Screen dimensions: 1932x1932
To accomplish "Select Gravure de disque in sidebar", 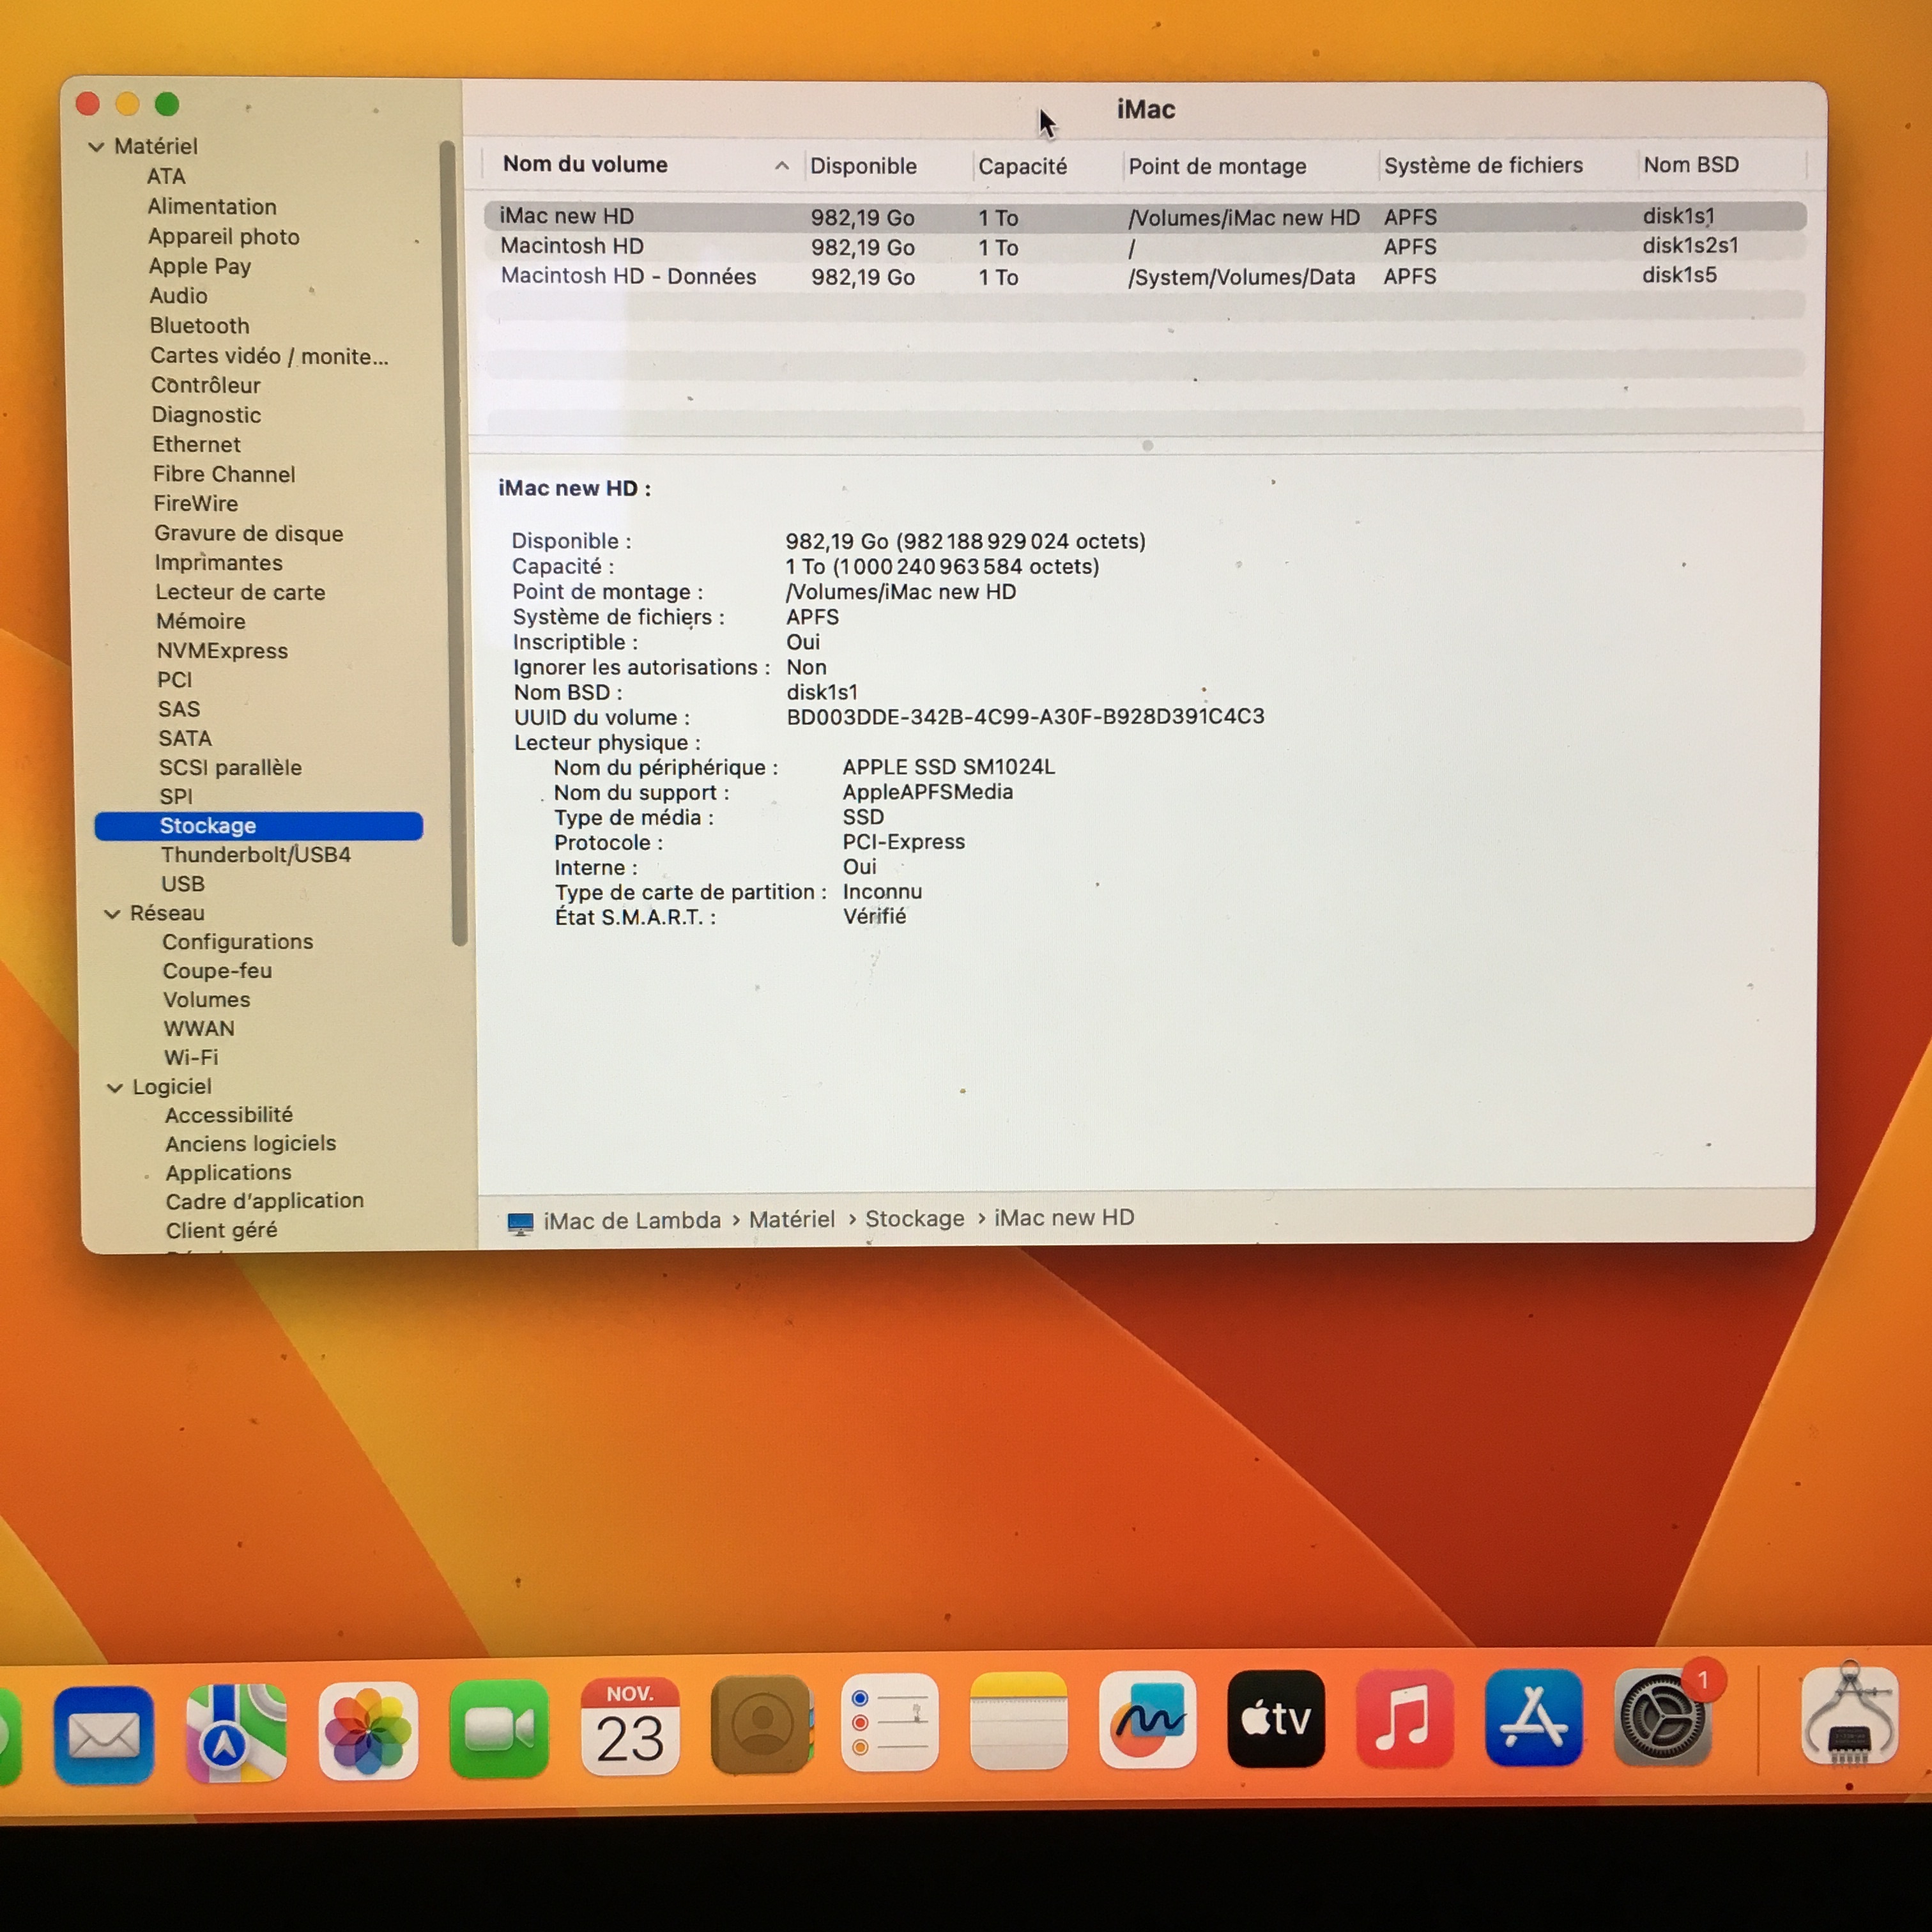I will [249, 534].
